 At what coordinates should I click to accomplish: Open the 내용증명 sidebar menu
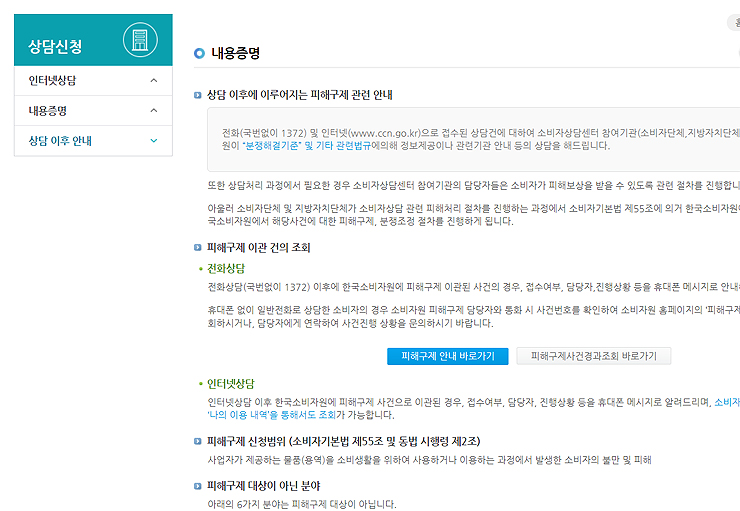tap(93, 110)
